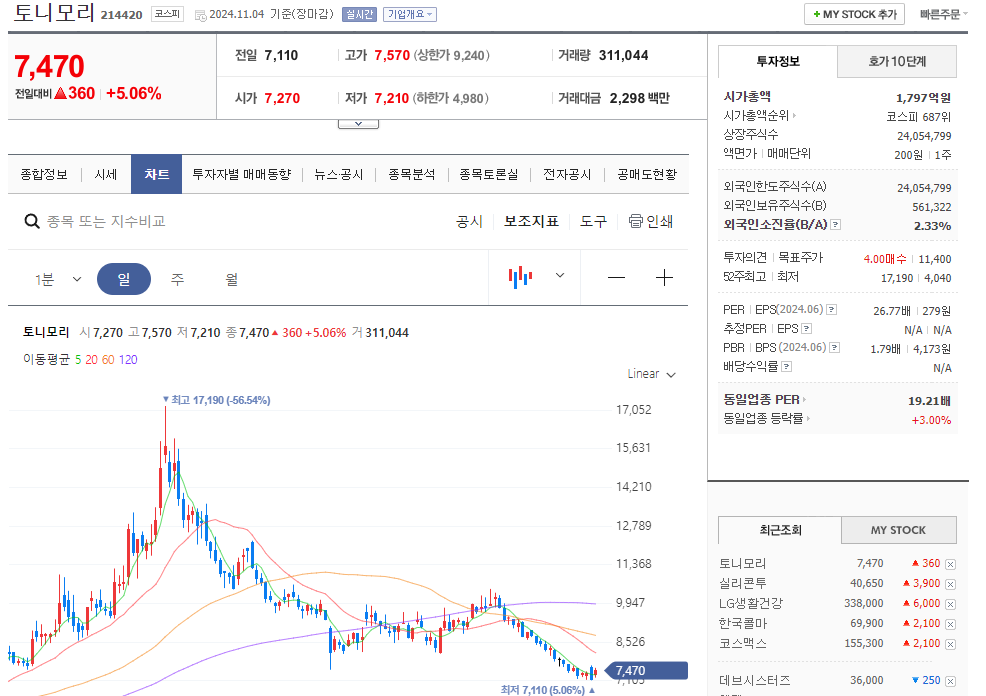Open the chart type dropdown arrow
The height and width of the screenshot is (696, 986).
point(560,275)
